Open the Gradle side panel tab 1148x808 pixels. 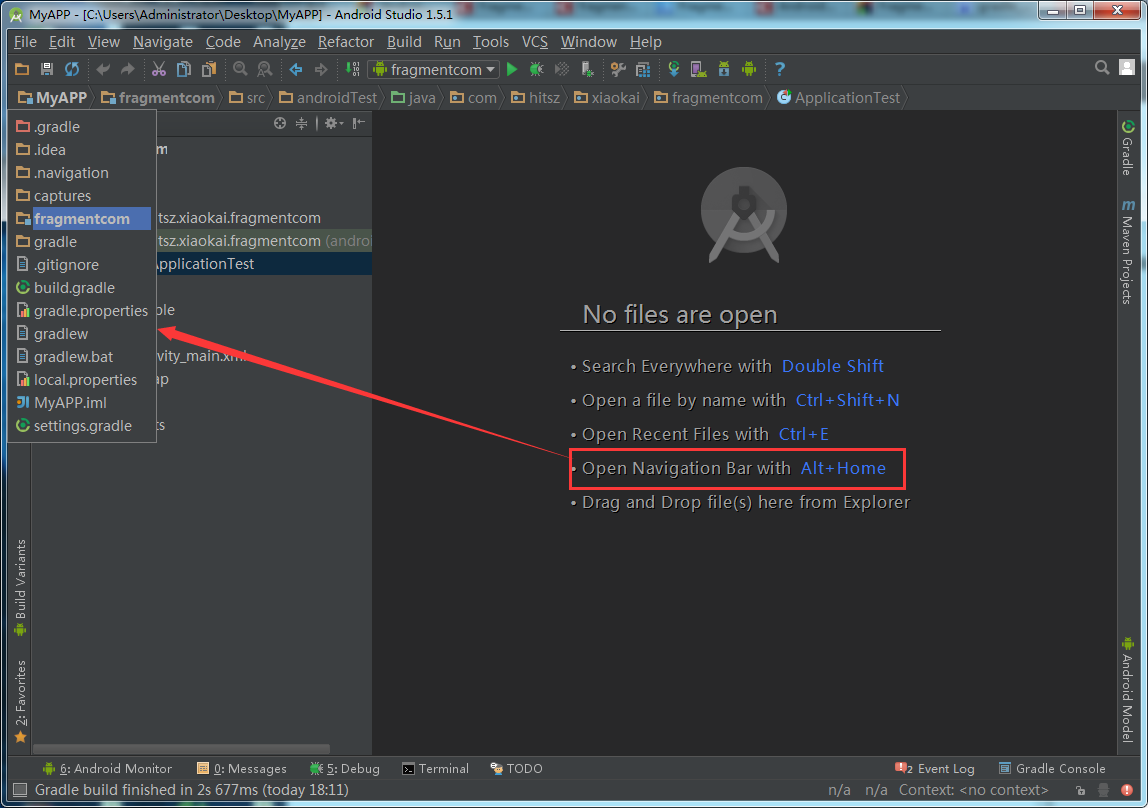click(1127, 147)
